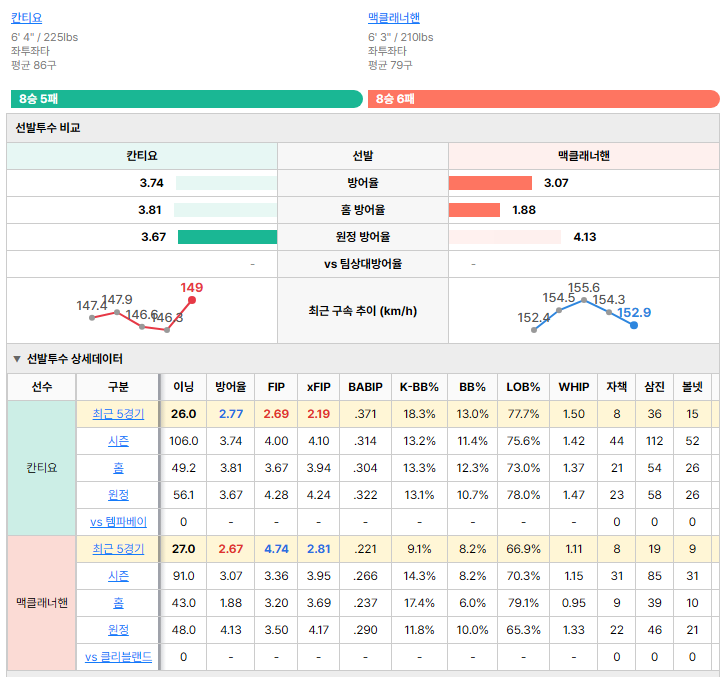Click the 구분 column header
726x677 pixels.
click(x=118, y=387)
